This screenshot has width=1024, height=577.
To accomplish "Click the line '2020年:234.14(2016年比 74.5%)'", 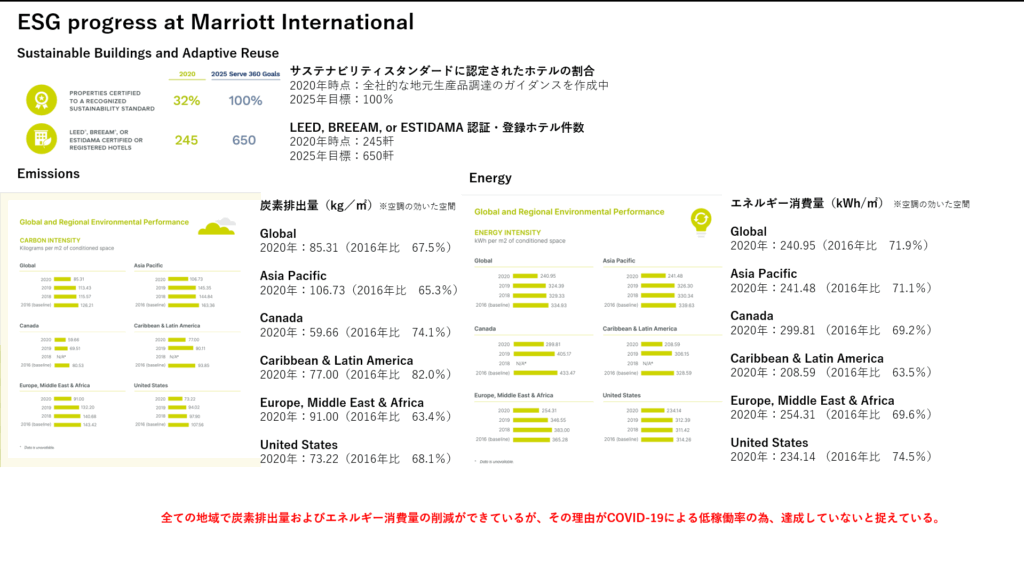I will 832,457.
